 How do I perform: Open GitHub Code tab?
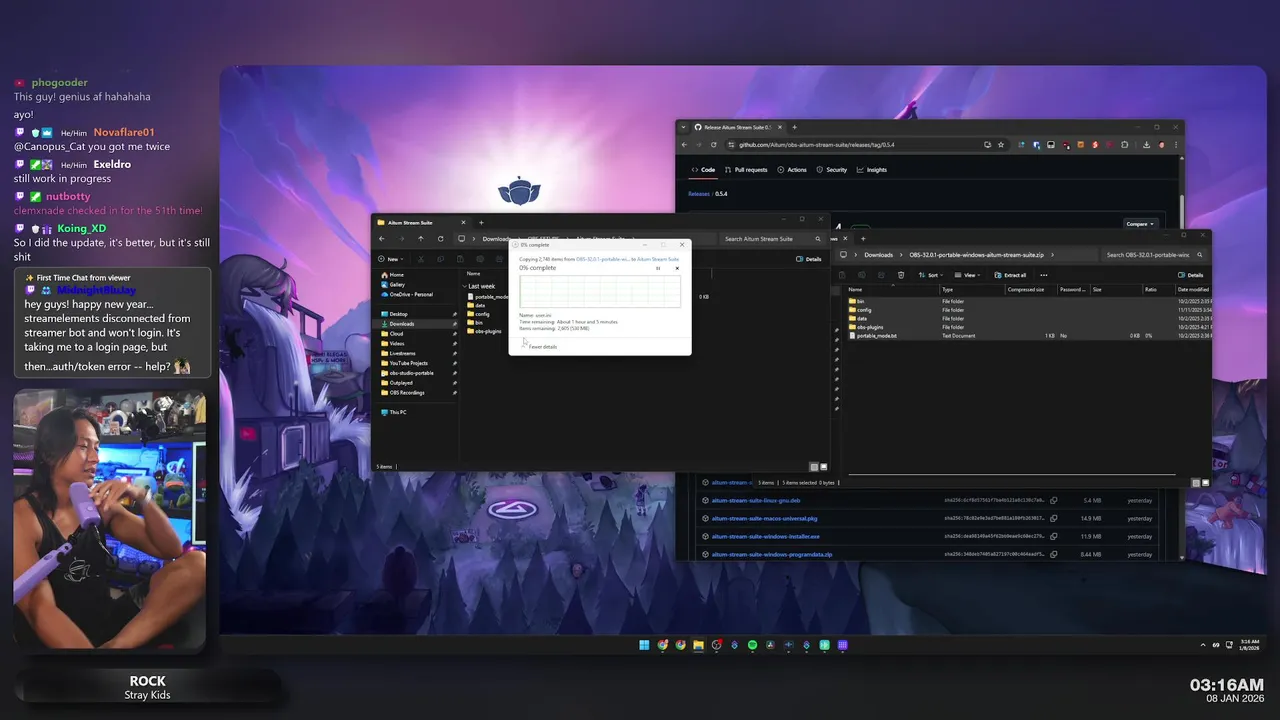703,170
